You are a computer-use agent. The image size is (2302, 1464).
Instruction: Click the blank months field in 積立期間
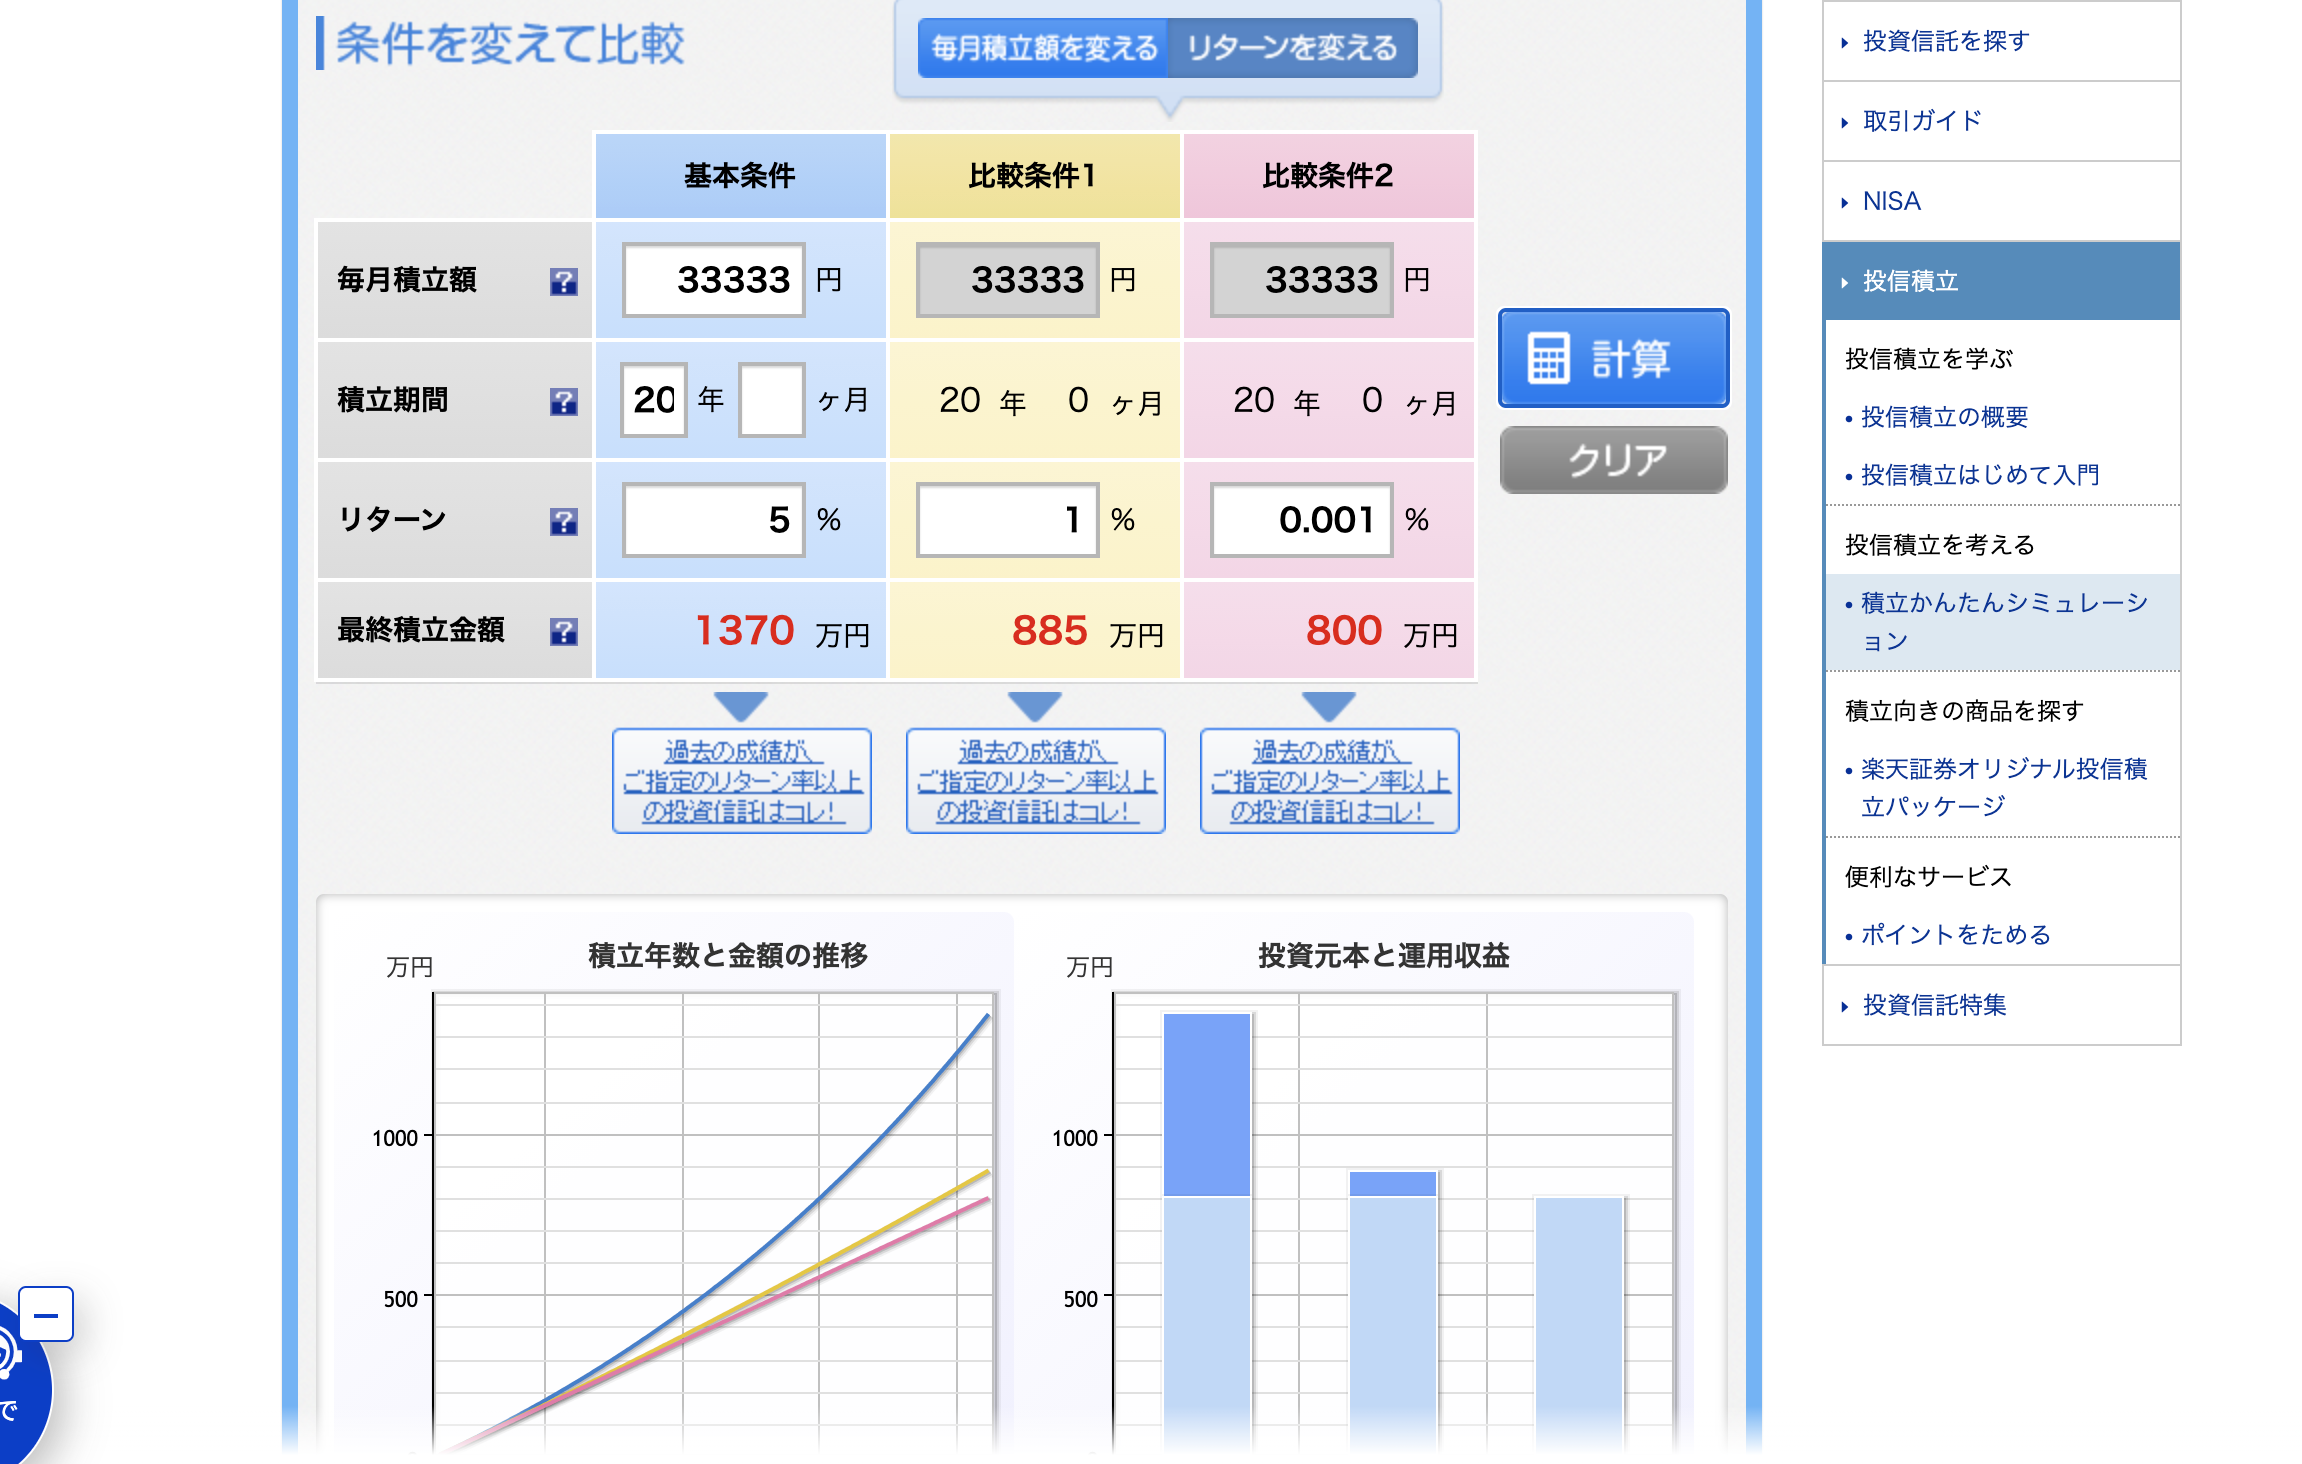(x=771, y=400)
